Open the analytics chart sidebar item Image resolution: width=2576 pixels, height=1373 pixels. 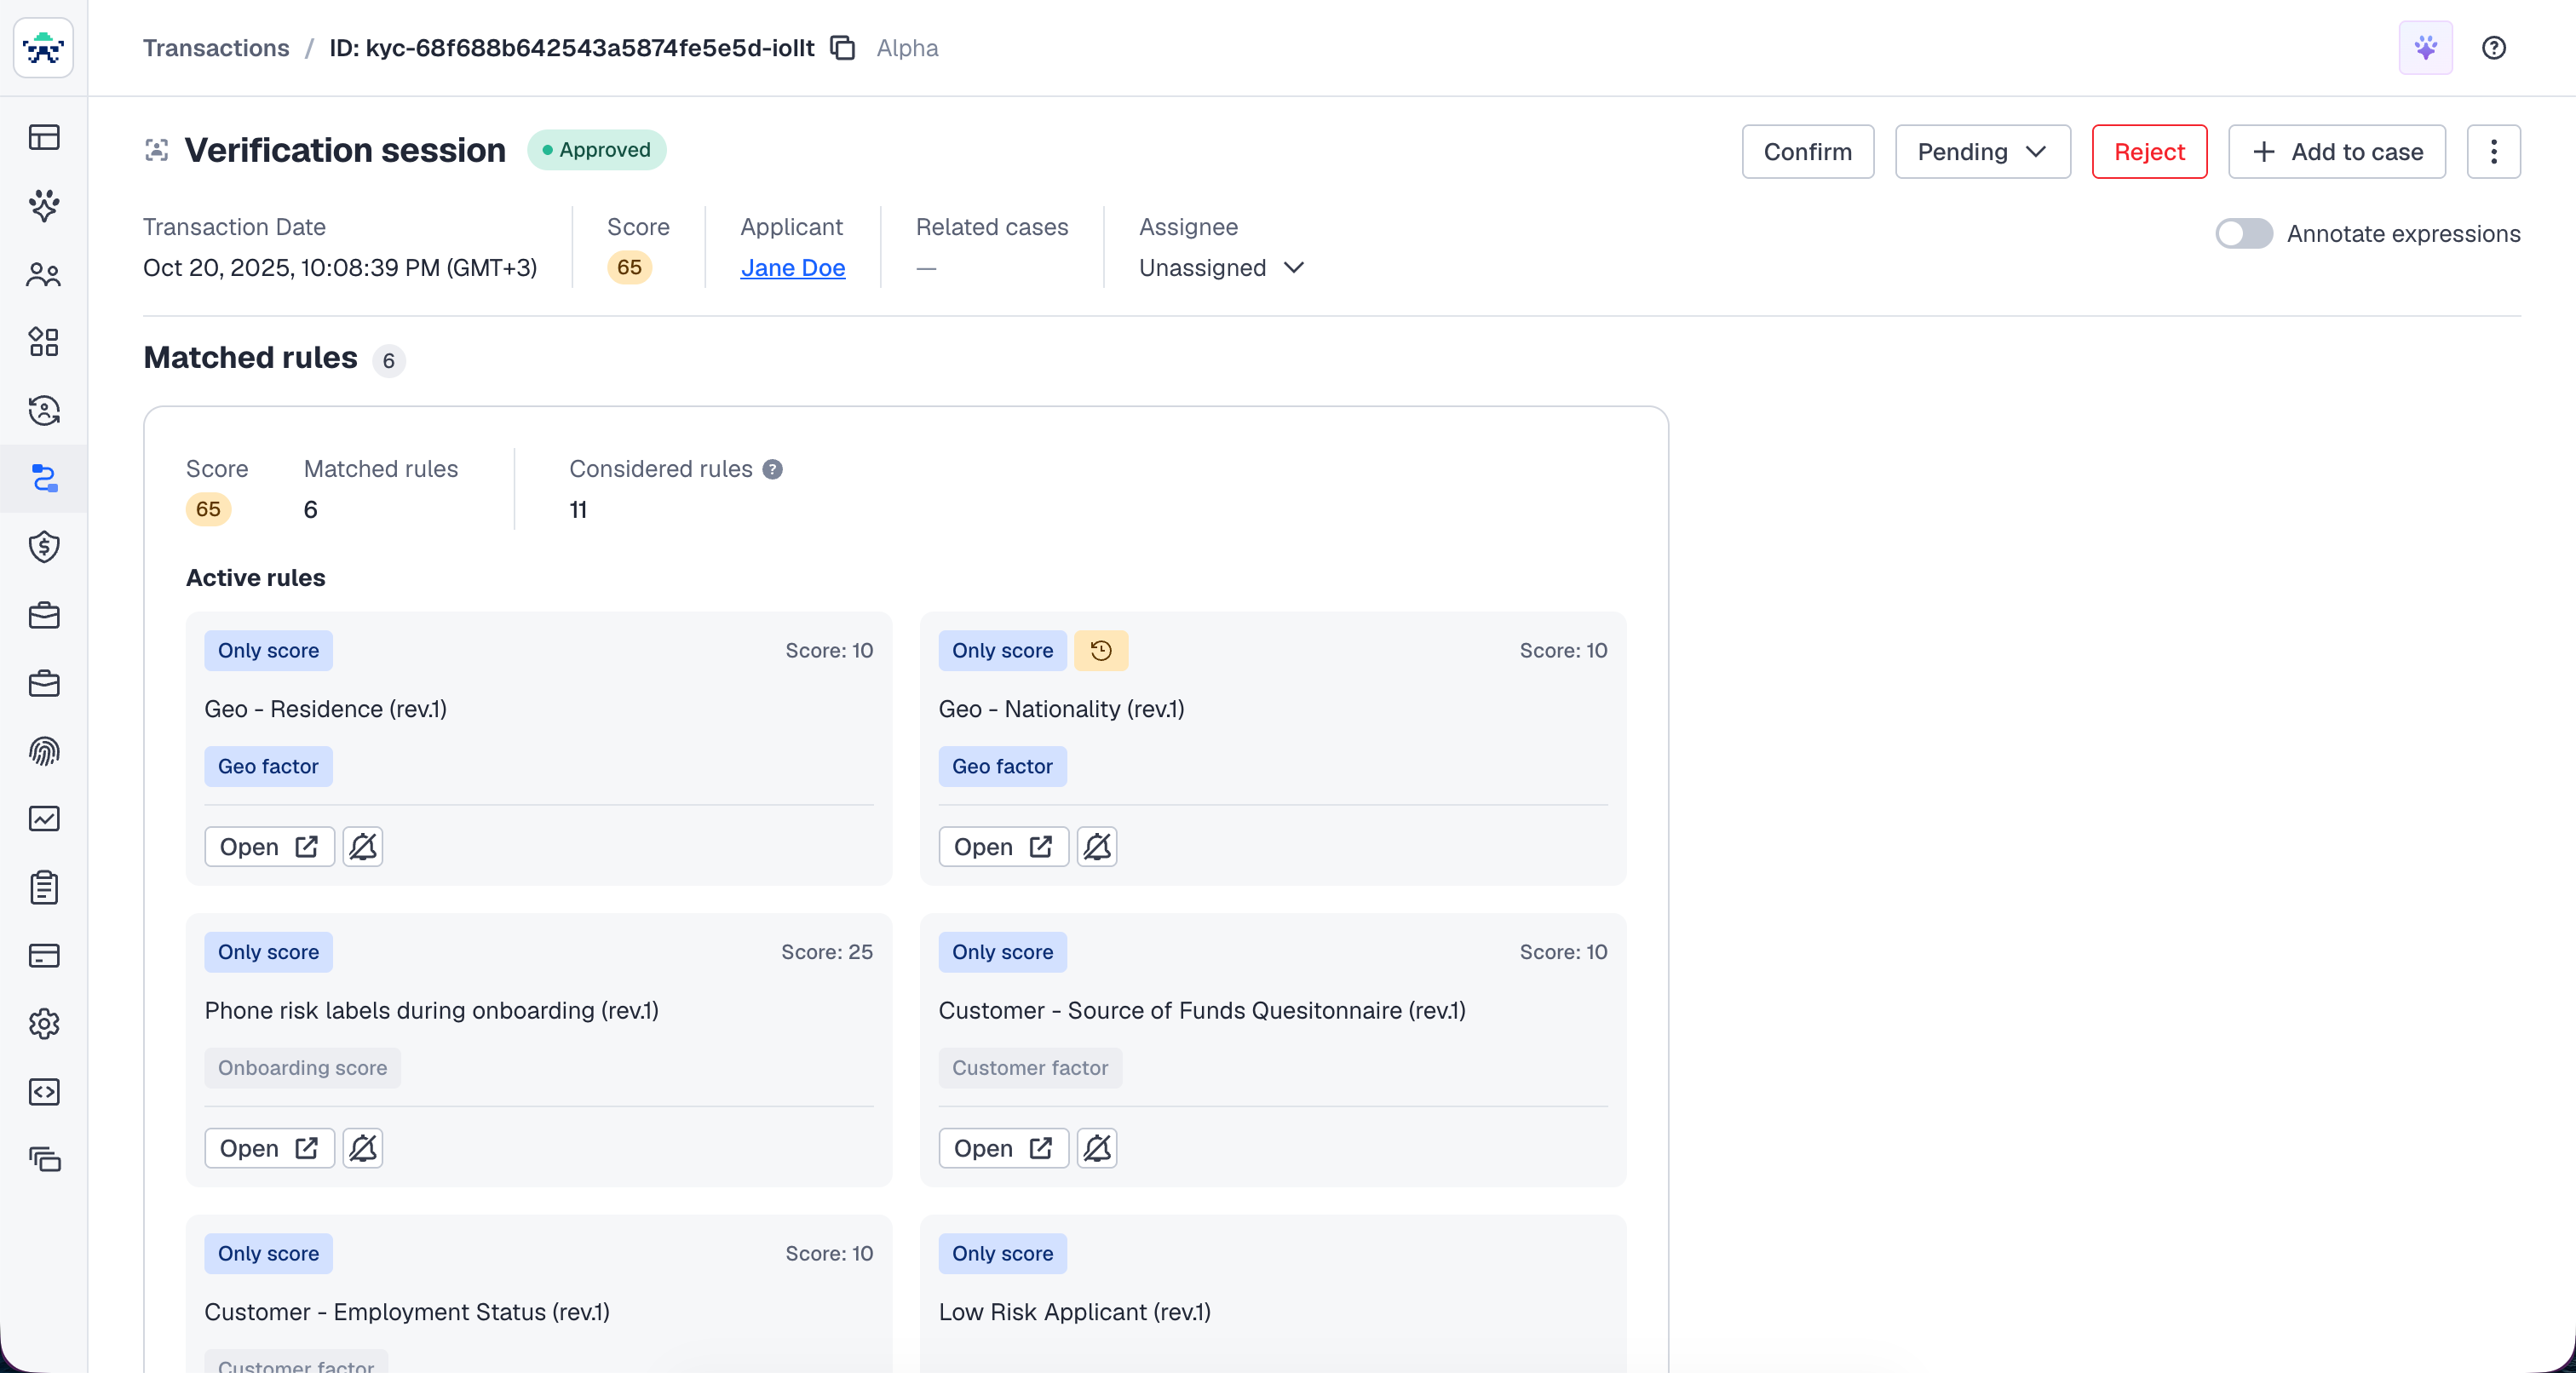(x=44, y=819)
